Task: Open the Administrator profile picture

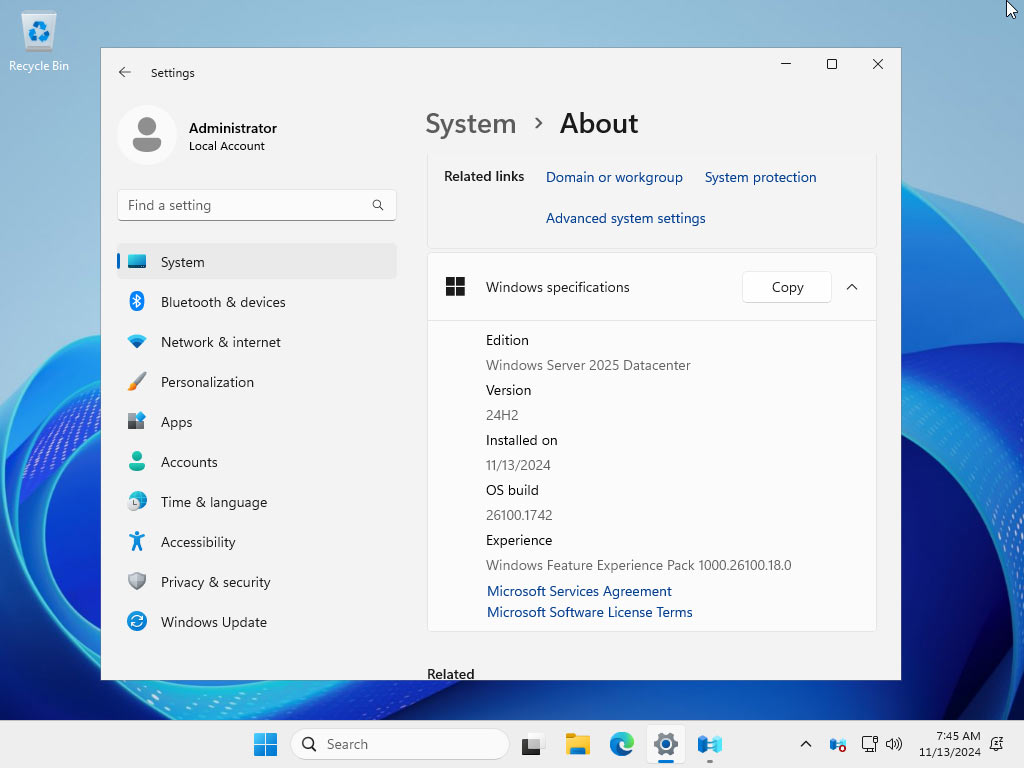Action: point(147,135)
